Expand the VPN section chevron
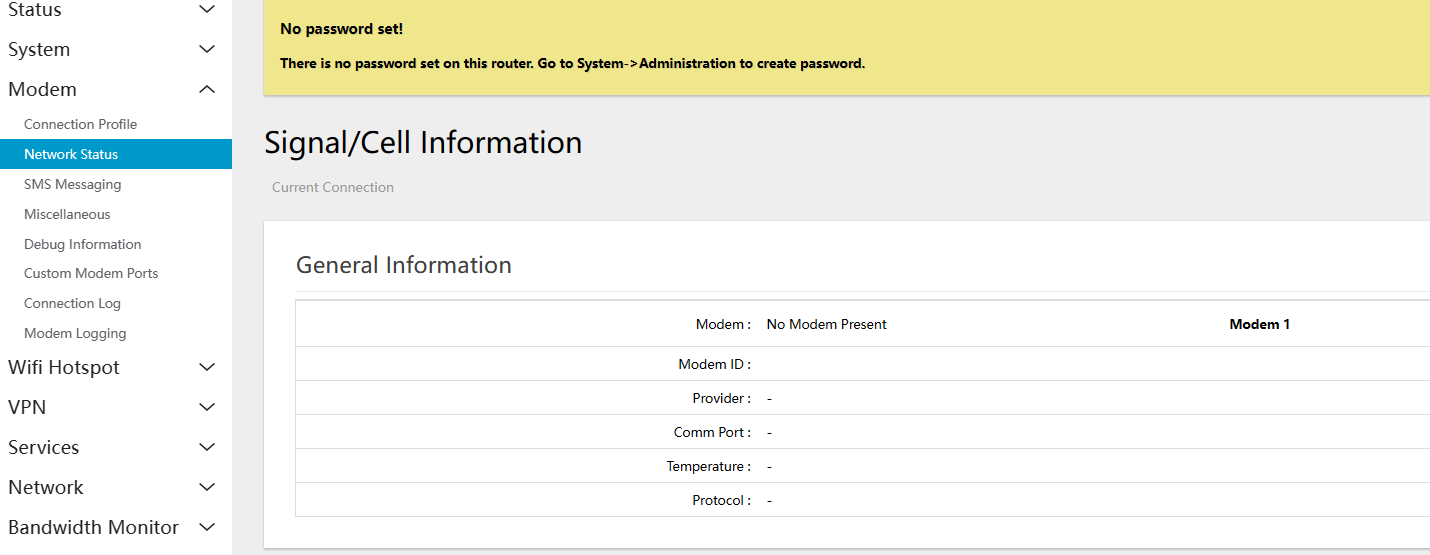The width and height of the screenshot is (1430, 555). 207,408
